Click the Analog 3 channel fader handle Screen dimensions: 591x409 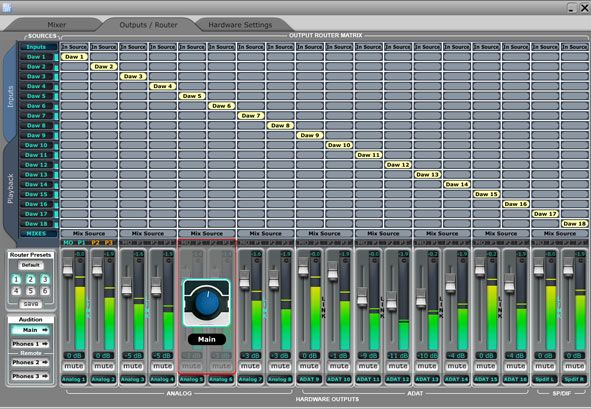tap(127, 287)
